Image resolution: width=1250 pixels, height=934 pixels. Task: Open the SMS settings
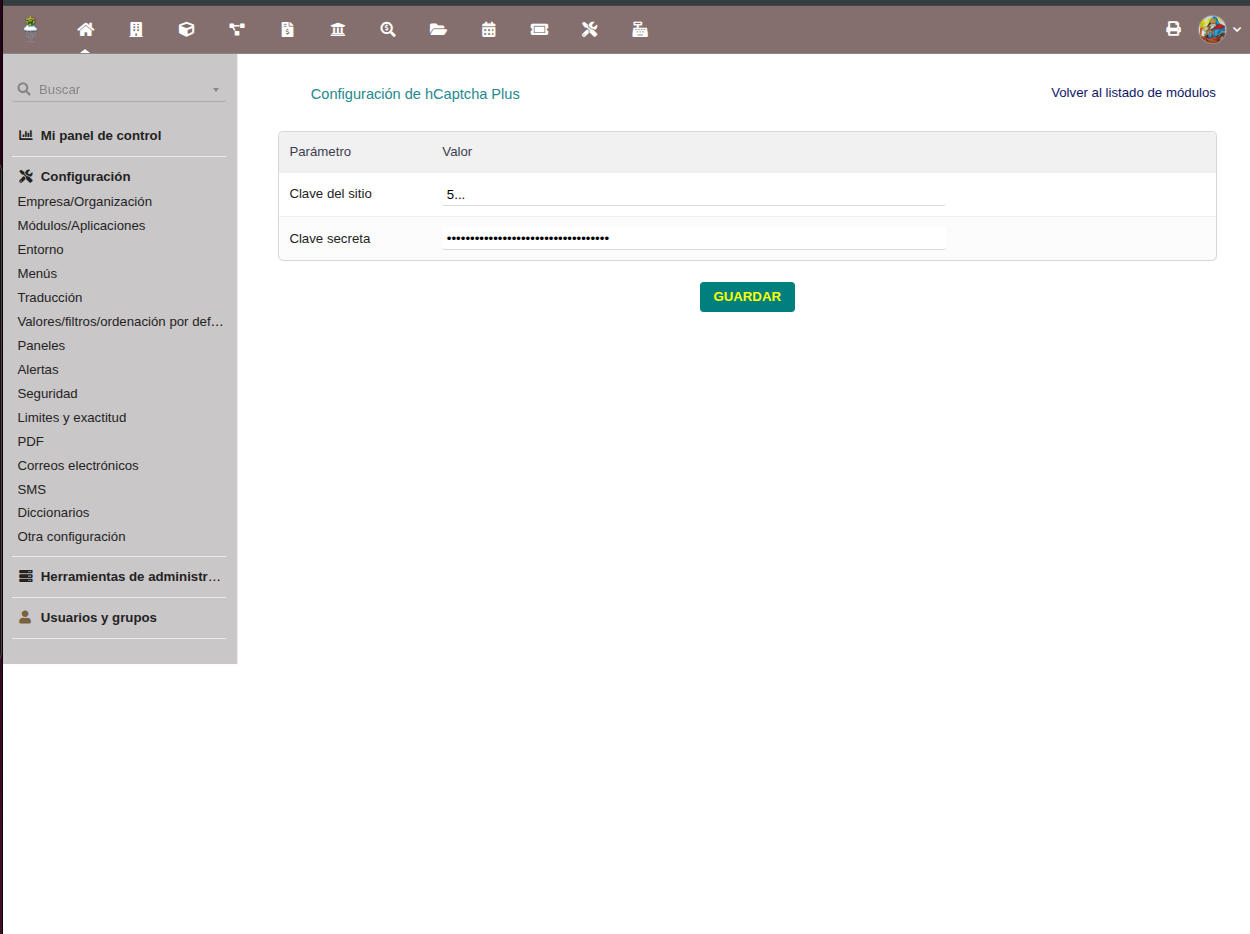click(32, 489)
